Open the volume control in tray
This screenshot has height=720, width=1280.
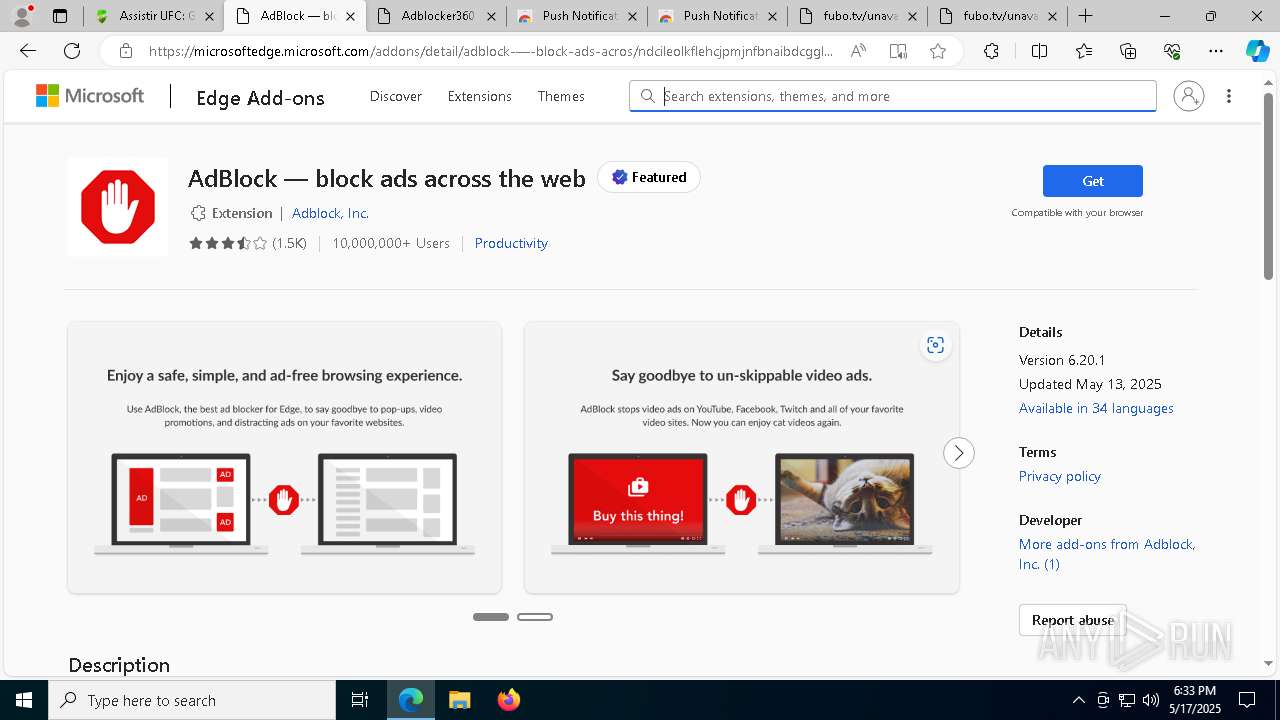pyautogui.click(x=1151, y=700)
